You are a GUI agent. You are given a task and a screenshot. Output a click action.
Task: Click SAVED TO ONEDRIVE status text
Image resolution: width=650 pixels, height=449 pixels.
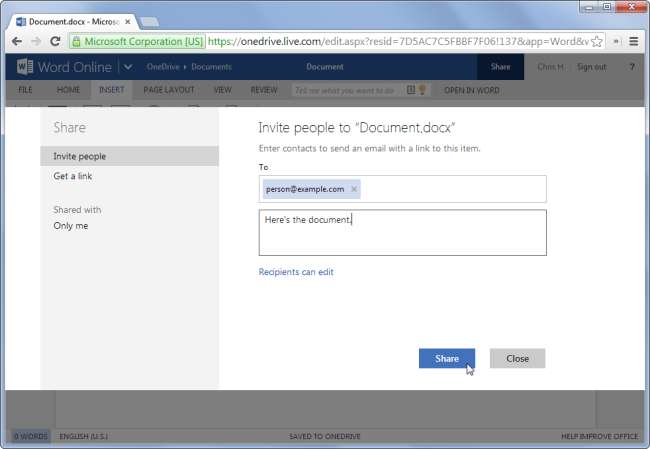click(x=325, y=436)
